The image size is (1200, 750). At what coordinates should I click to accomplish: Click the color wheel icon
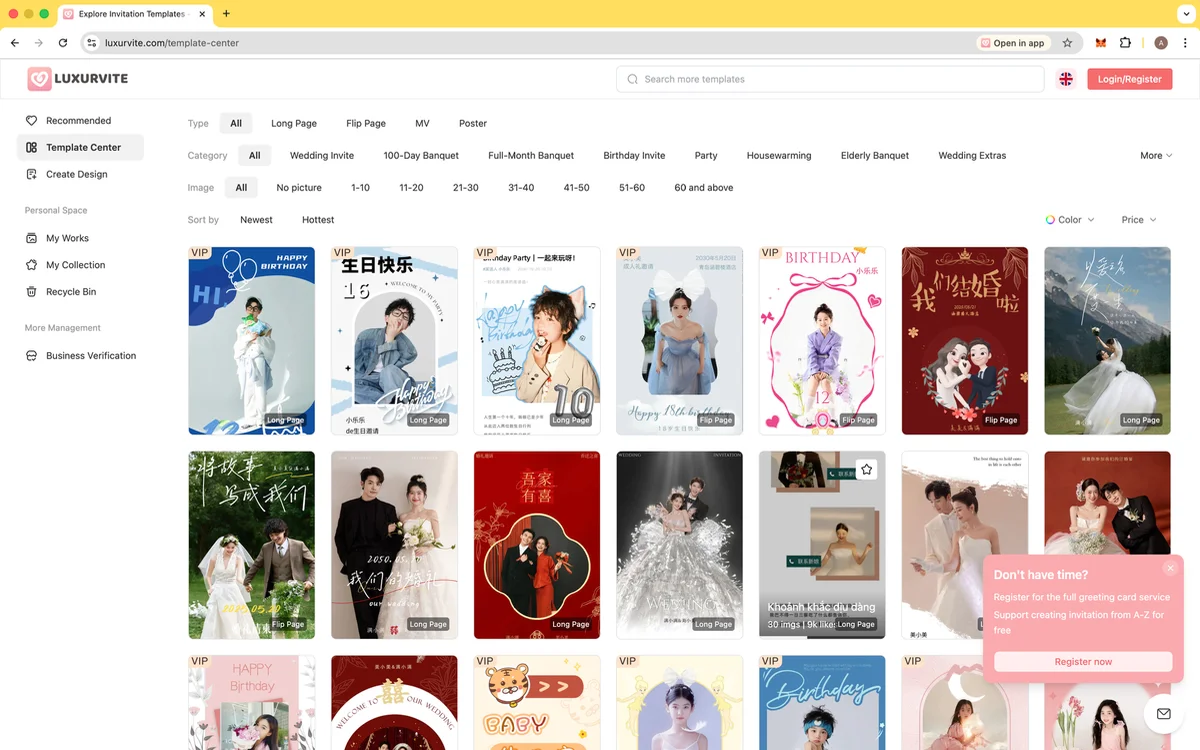click(x=1050, y=220)
